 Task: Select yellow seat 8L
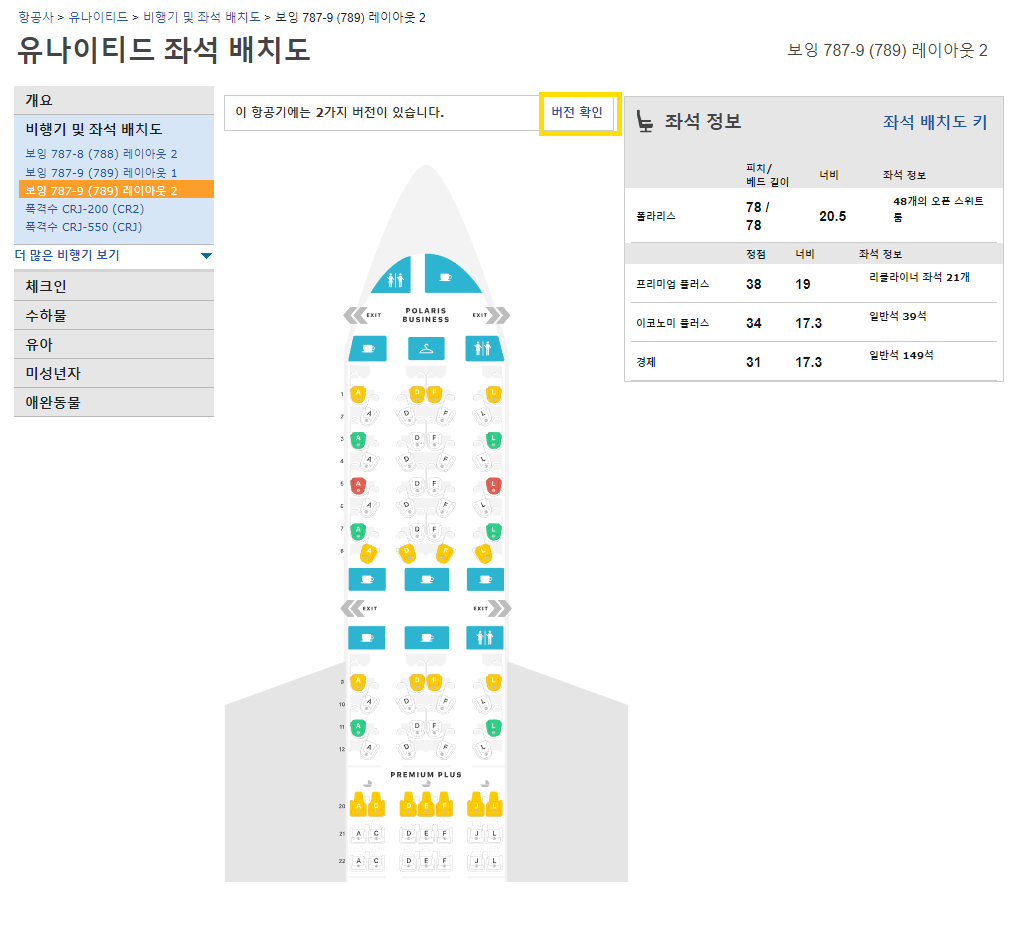[484, 553]
